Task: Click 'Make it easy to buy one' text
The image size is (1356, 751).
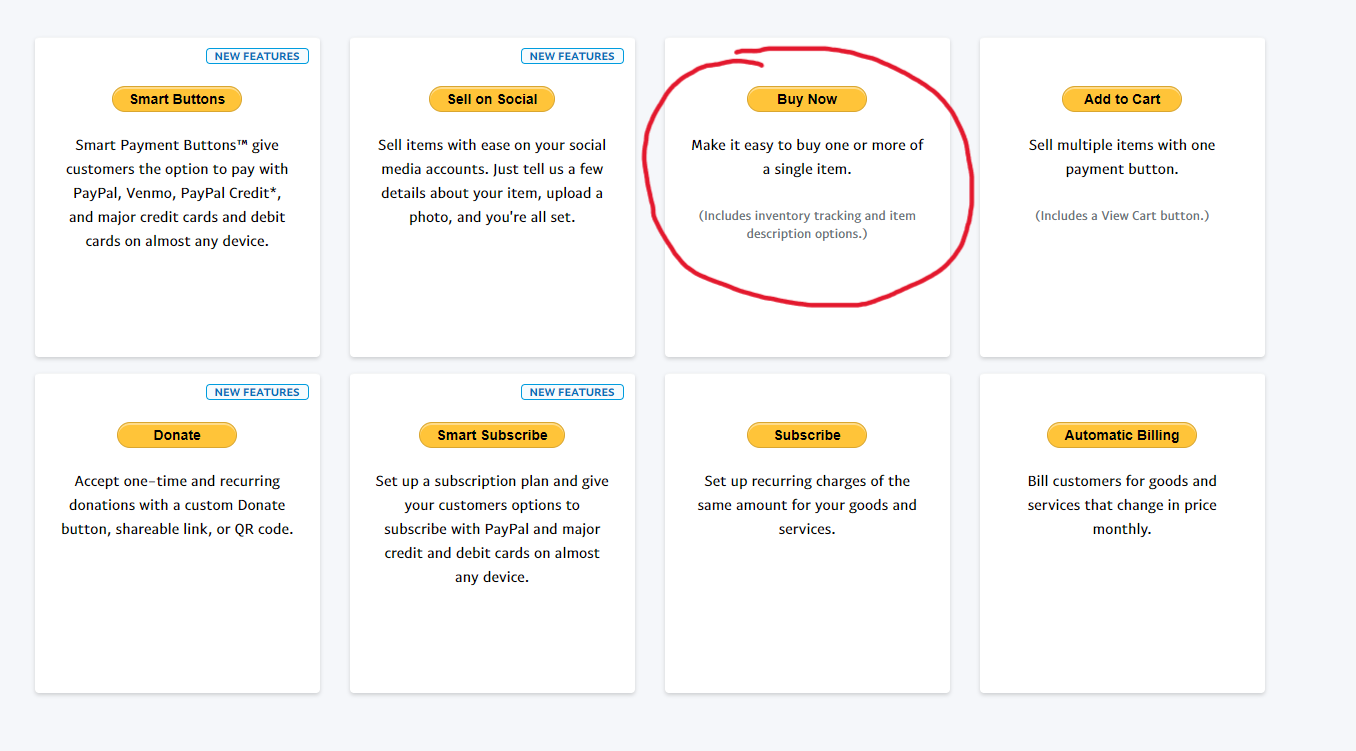Action: [807, 157]
